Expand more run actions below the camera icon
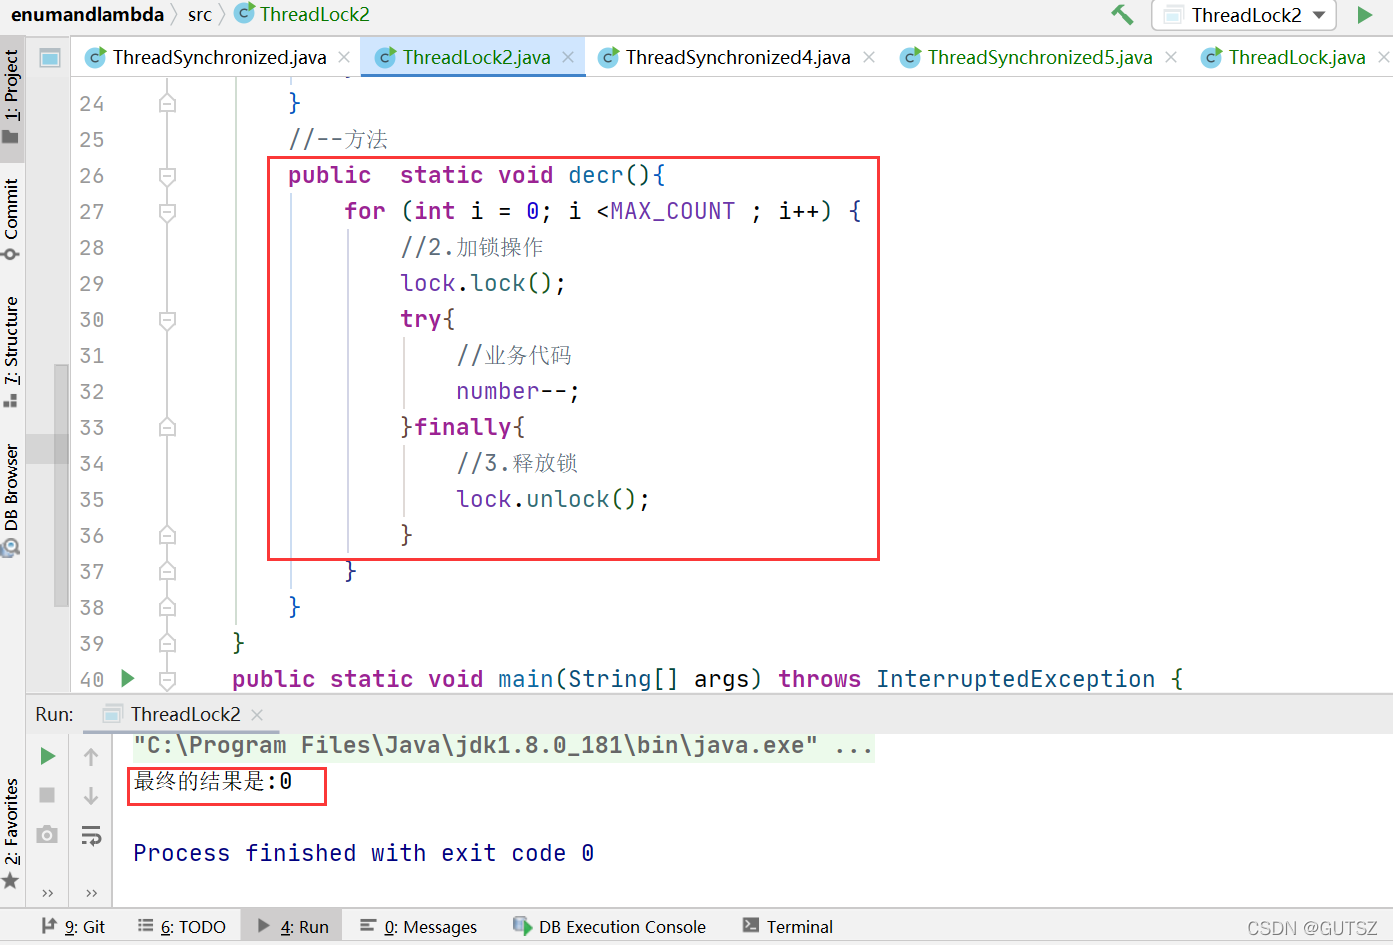Screen dimensions: 1393x945 (47, 892)
